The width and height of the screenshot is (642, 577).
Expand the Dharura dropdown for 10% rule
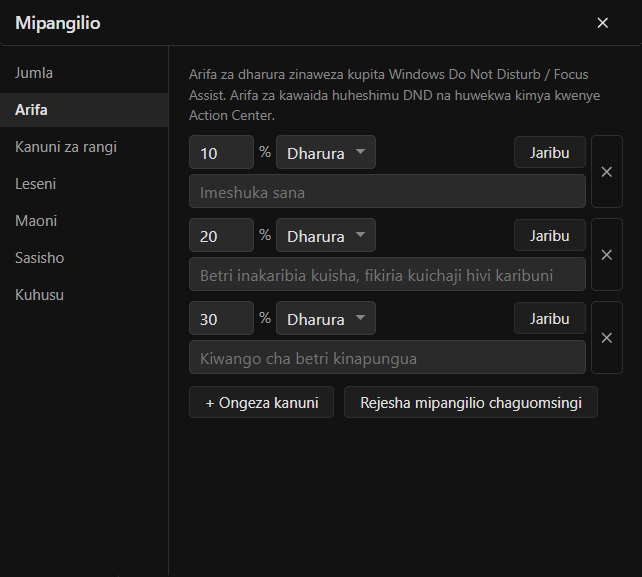click(x=326, y=152)
